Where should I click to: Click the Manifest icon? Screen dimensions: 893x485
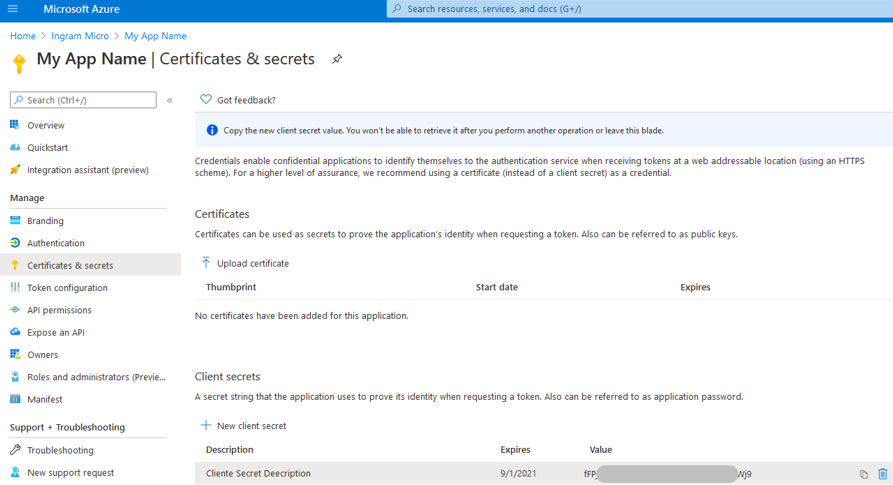[x=15, y=398]
